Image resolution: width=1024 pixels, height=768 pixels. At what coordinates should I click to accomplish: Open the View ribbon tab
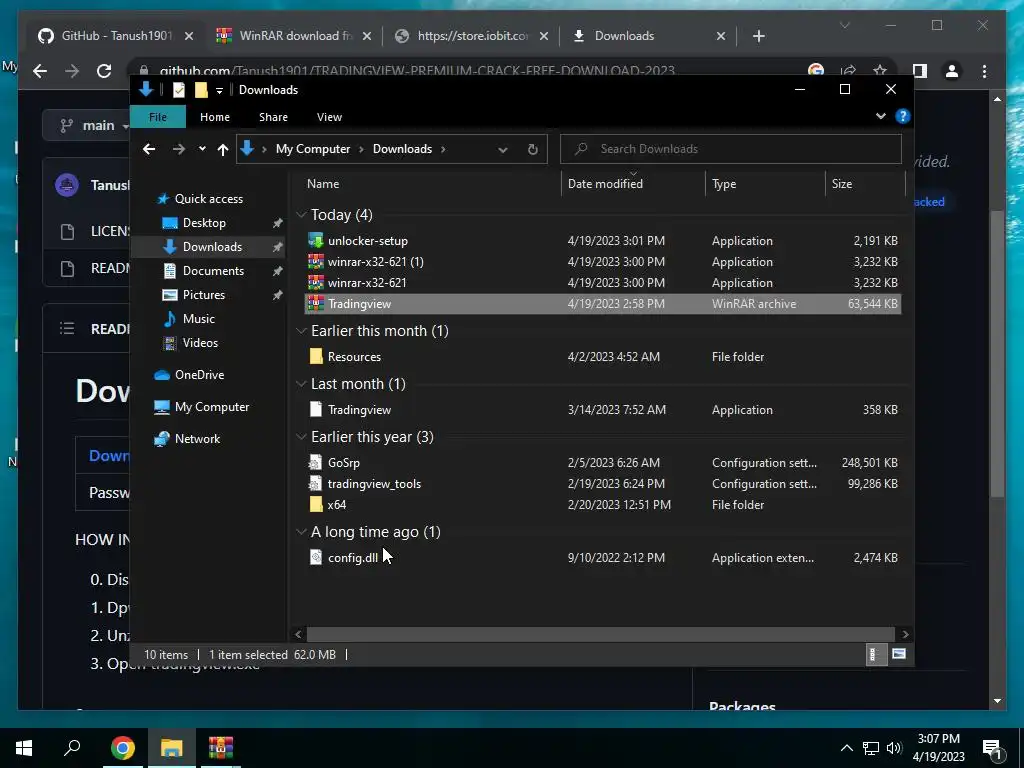pos(329,117)
